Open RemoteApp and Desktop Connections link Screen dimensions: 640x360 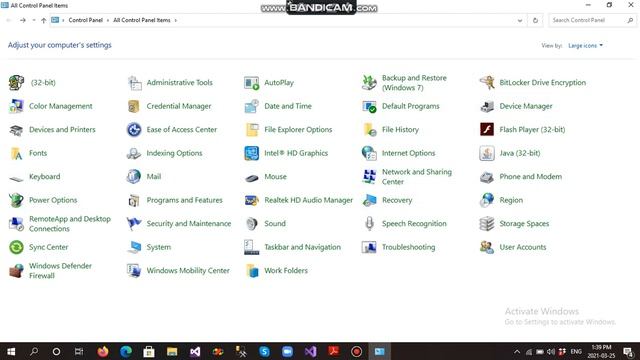click(70, 224)
